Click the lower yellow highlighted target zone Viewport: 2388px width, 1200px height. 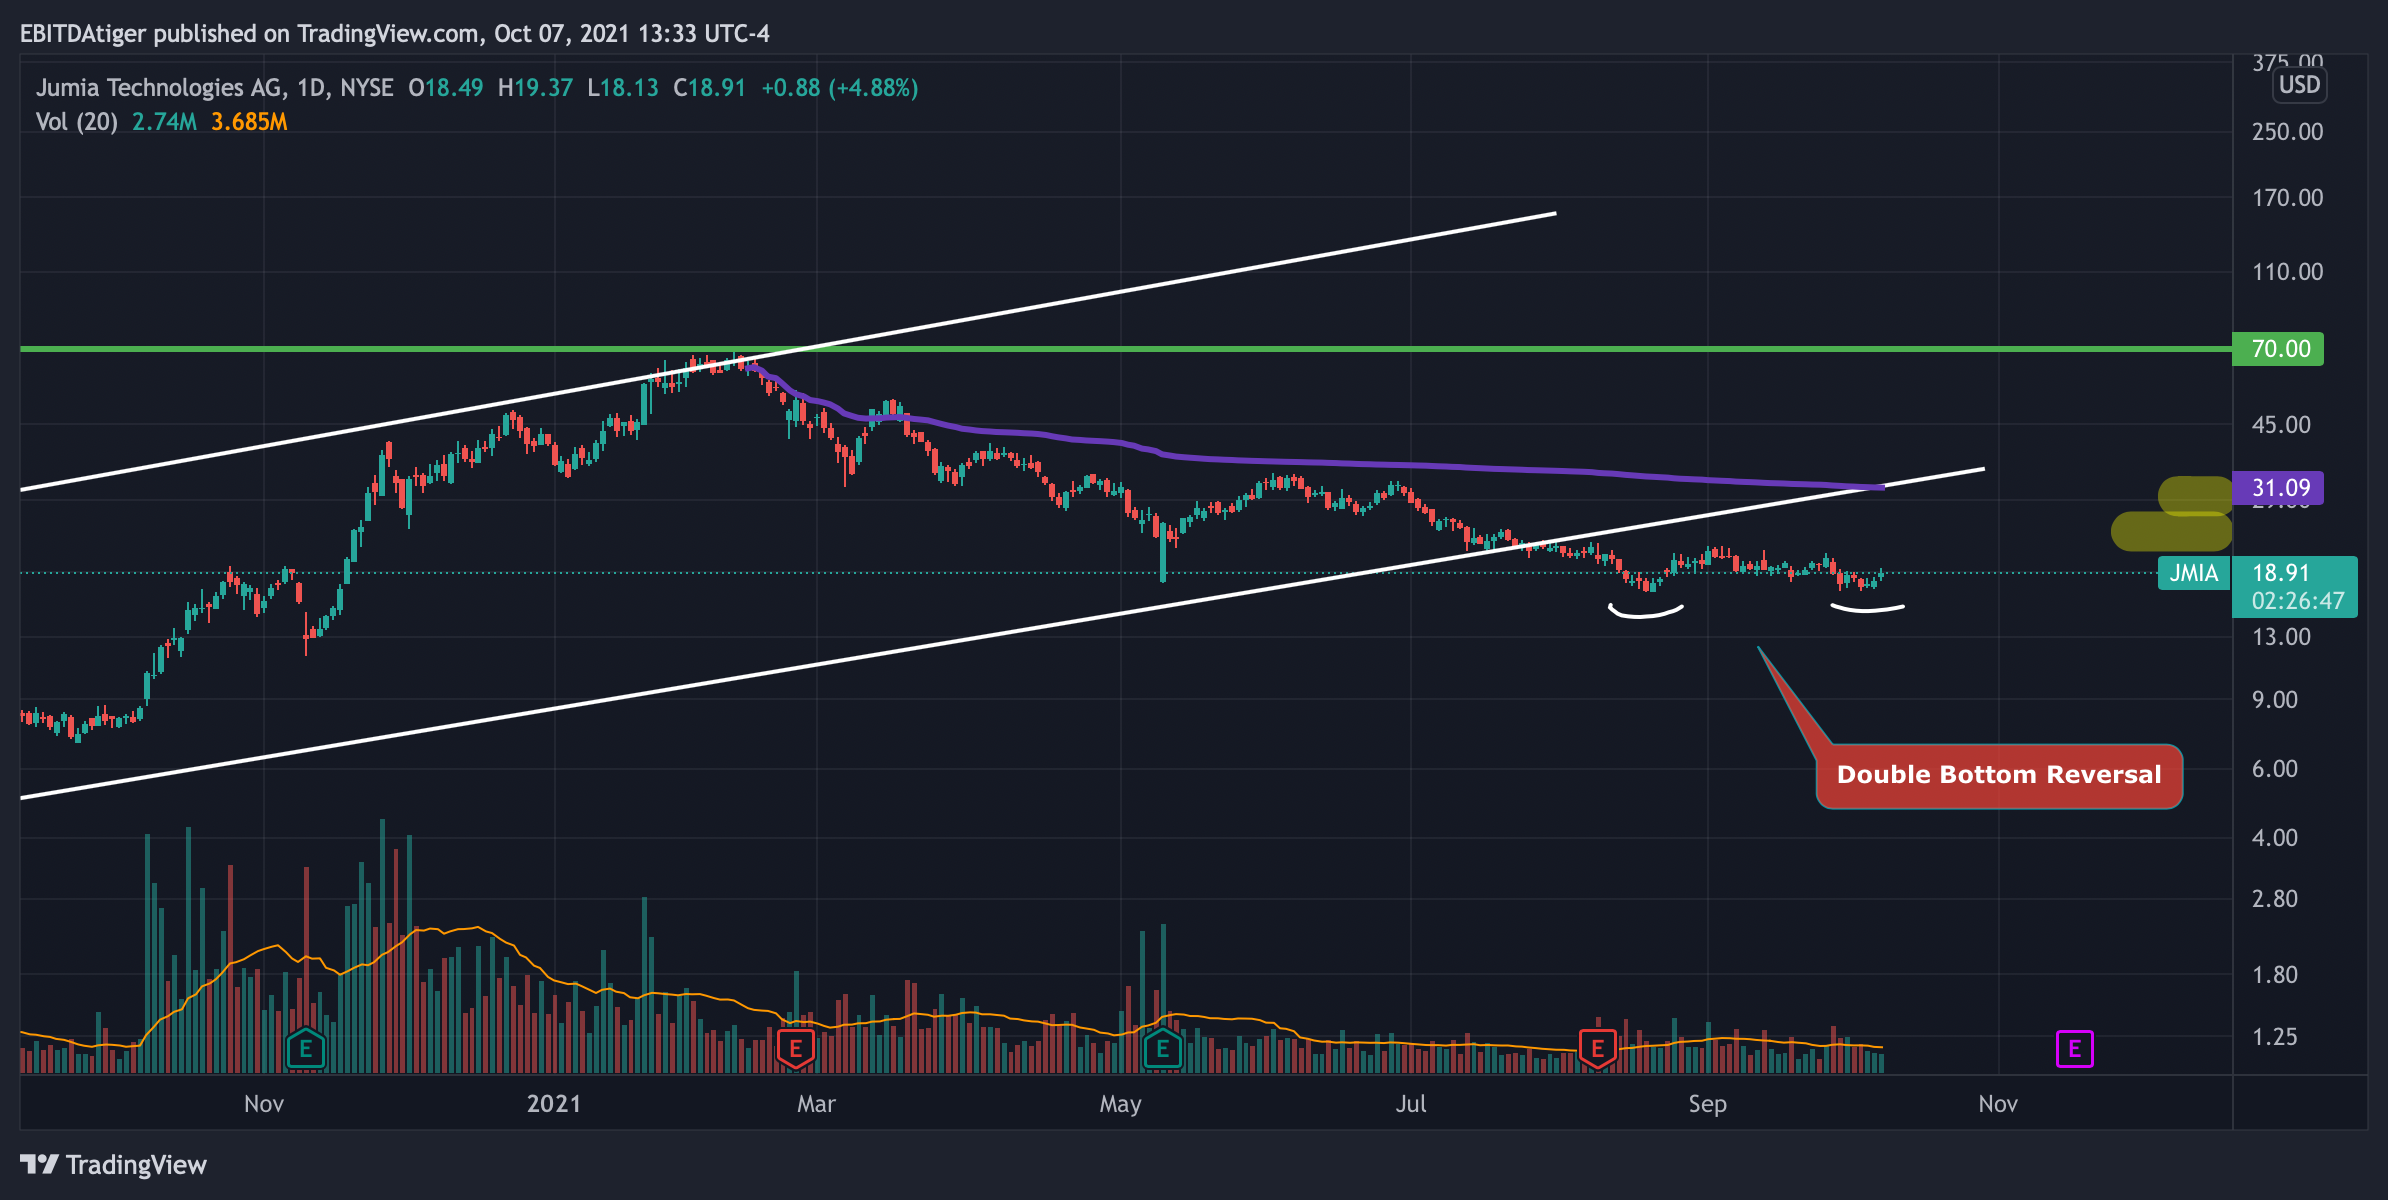point(2171,531)
